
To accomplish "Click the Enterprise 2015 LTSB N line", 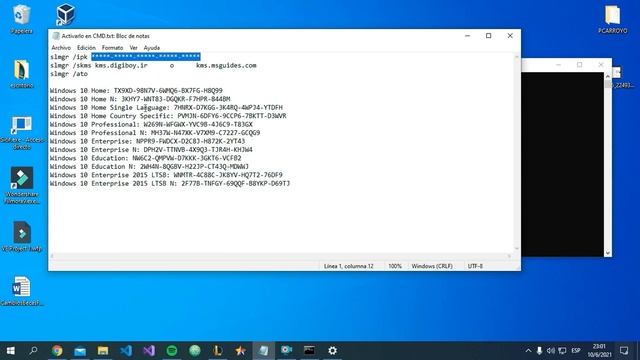I will (170, 184).
